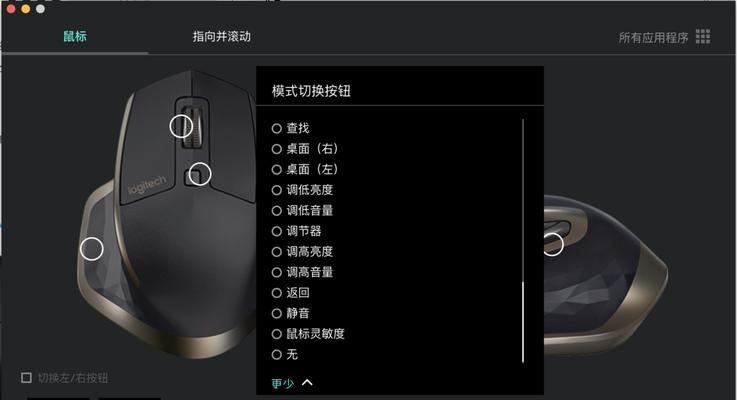Viewport: 737px width, 400px height.
Task: Switch to the 鼠标 tab
Action: (75, 36)
